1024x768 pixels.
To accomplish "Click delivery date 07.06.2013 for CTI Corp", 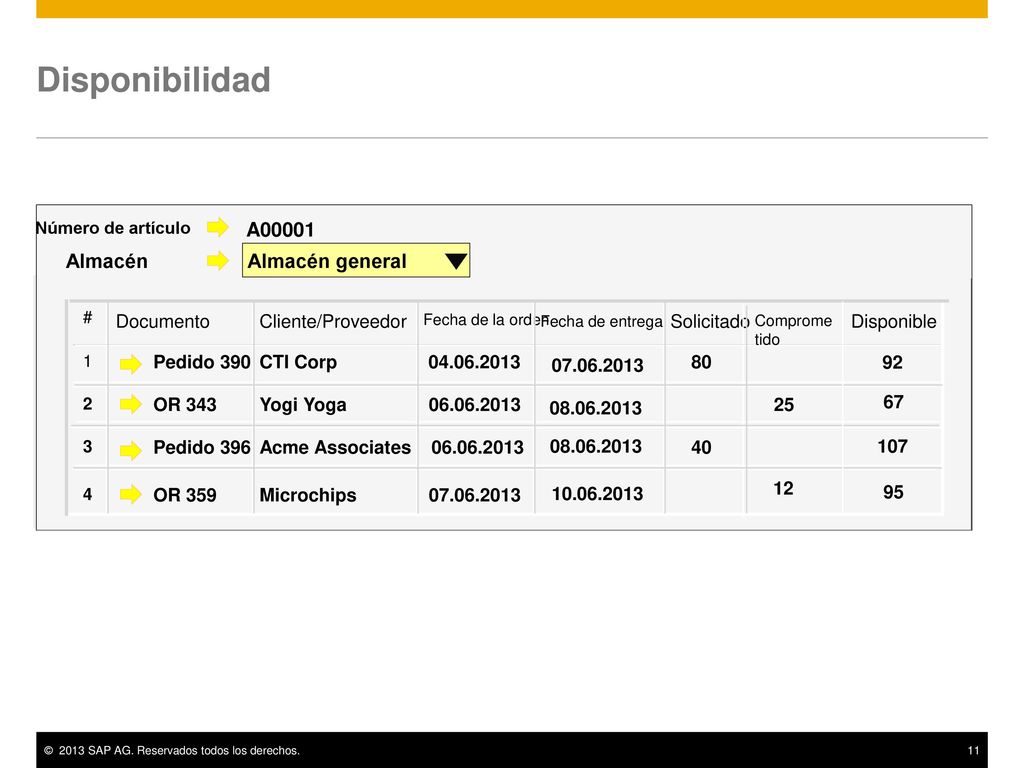I will pos(597,365).
